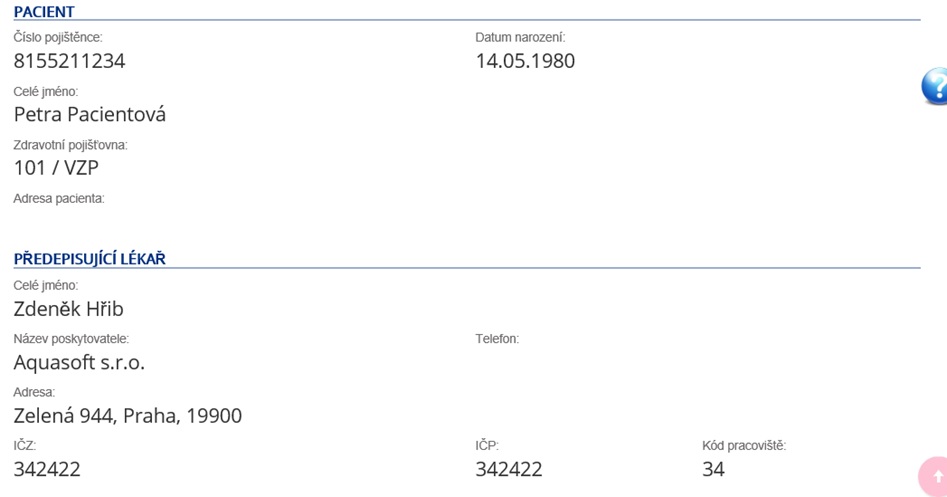Viewport: 947px width, 497px height.
Task: Click the pink scroll-to-top arrow button
Action: pos(934,476)
